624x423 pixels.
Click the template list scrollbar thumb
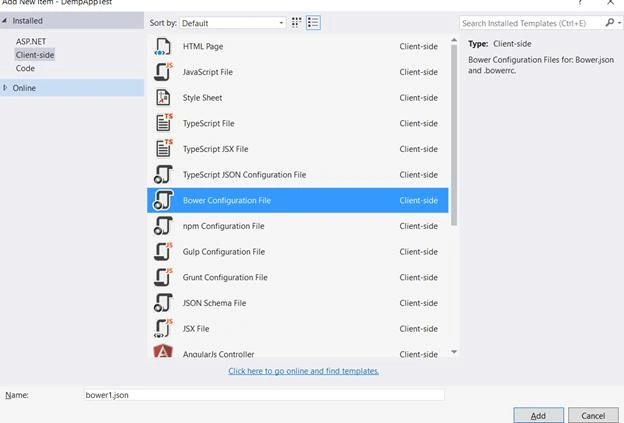(x=454, y=135)
